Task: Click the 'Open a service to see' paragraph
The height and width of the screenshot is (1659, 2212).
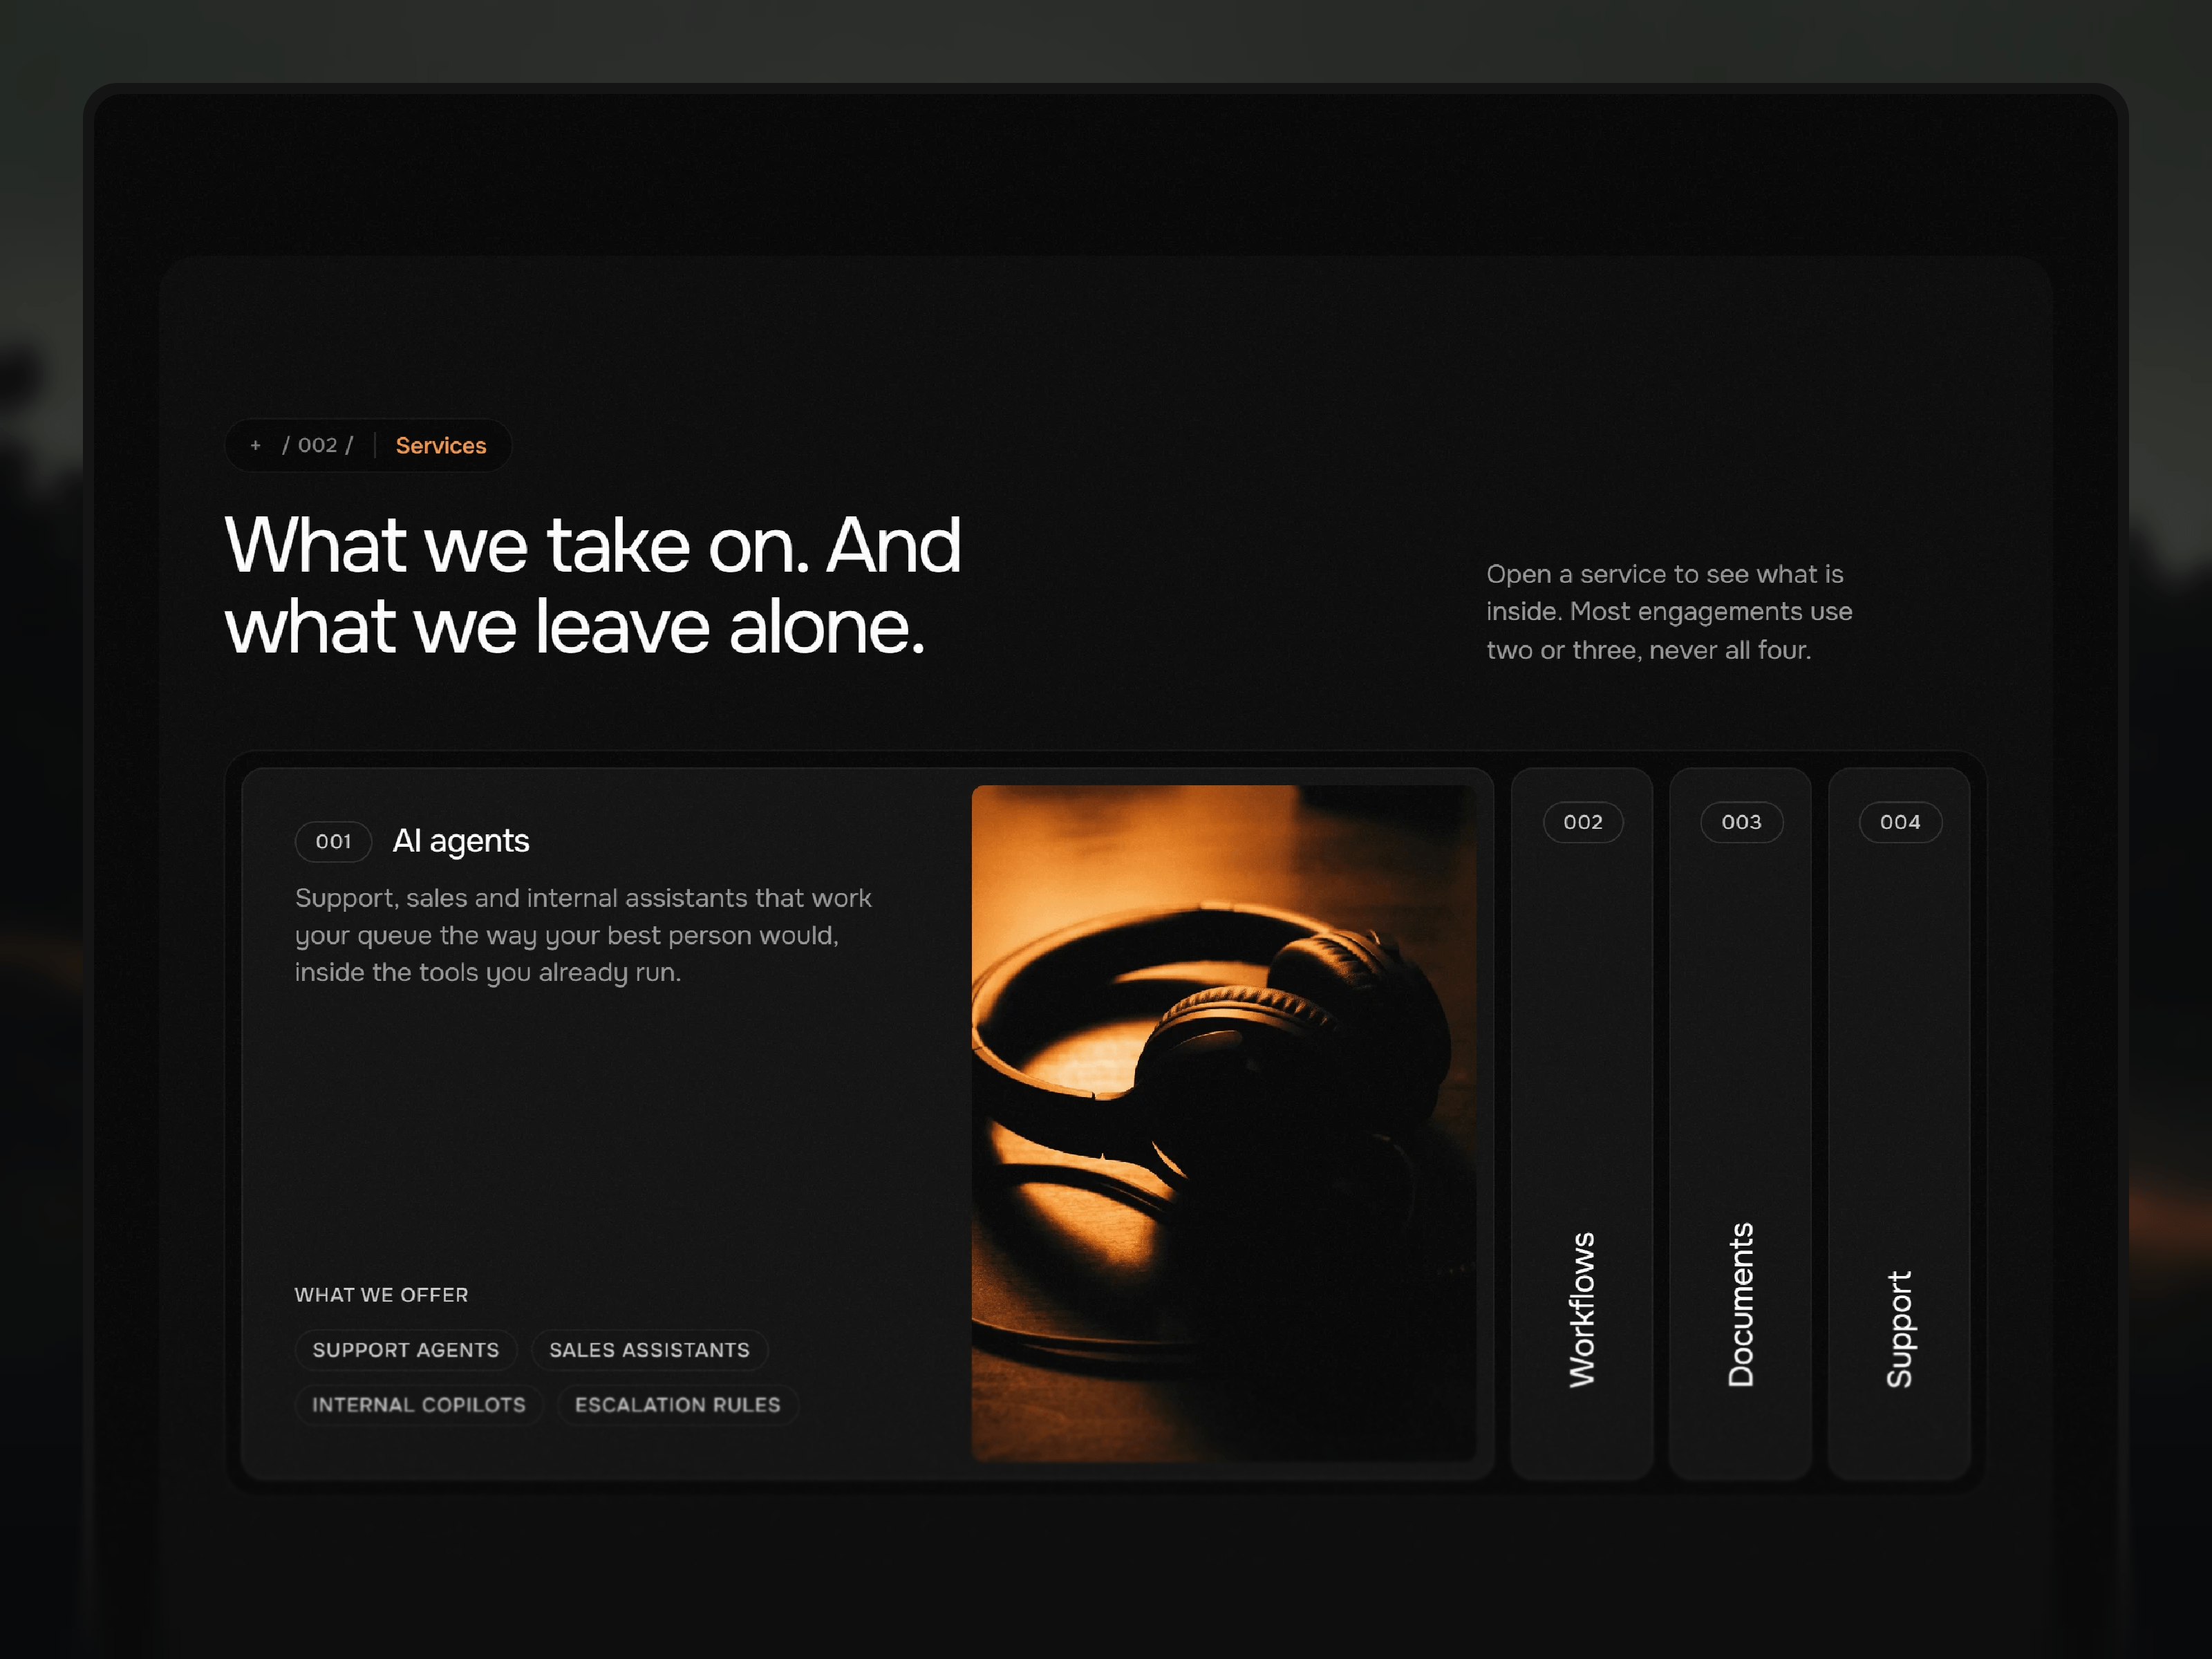Action: click(x=1669, y=612)
